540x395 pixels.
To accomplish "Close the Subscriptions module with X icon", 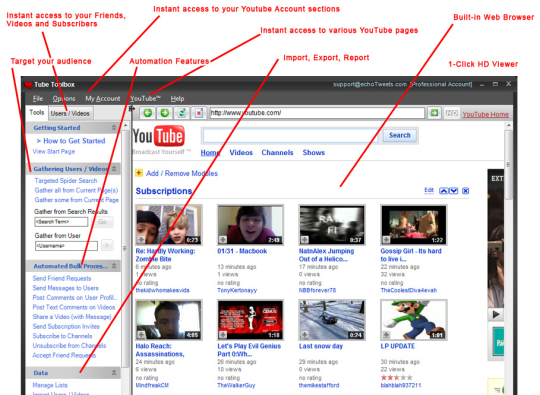I will tap(465, 191).
